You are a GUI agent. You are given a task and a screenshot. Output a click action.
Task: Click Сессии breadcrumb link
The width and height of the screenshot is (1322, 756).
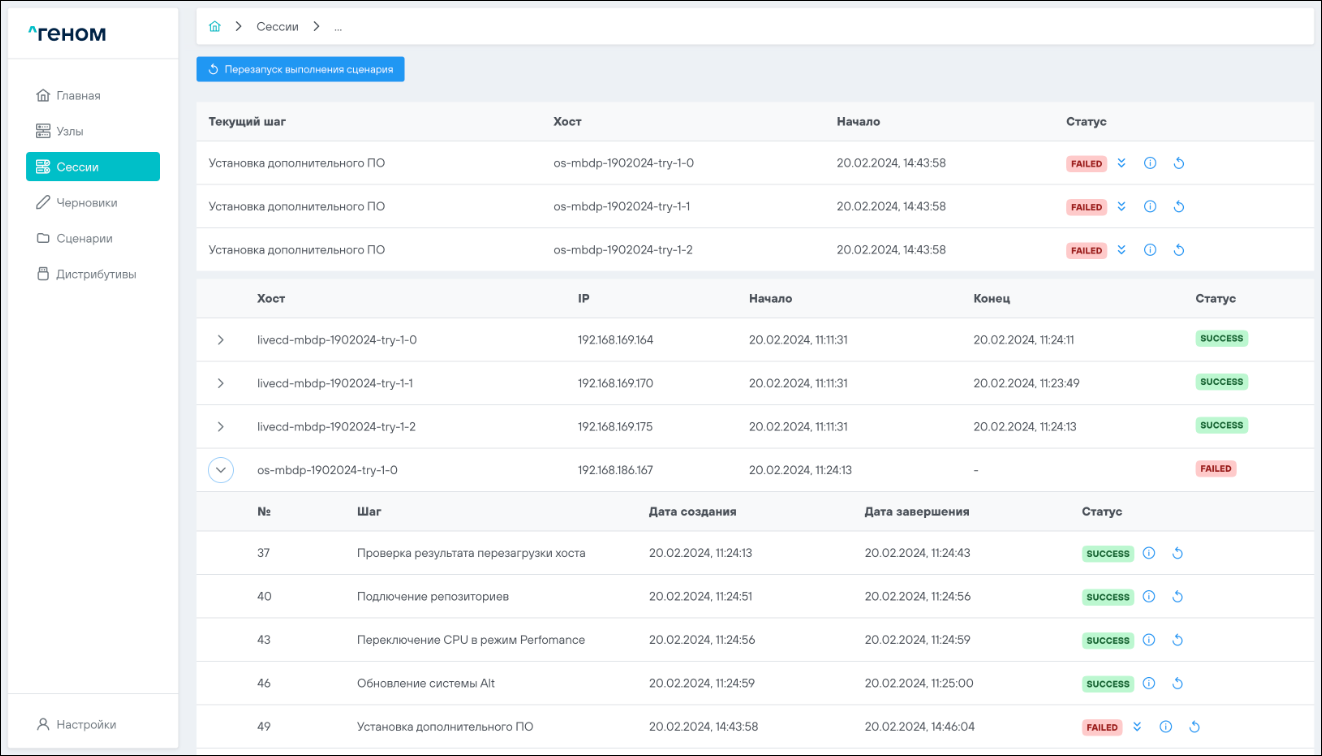pos(277,27)
